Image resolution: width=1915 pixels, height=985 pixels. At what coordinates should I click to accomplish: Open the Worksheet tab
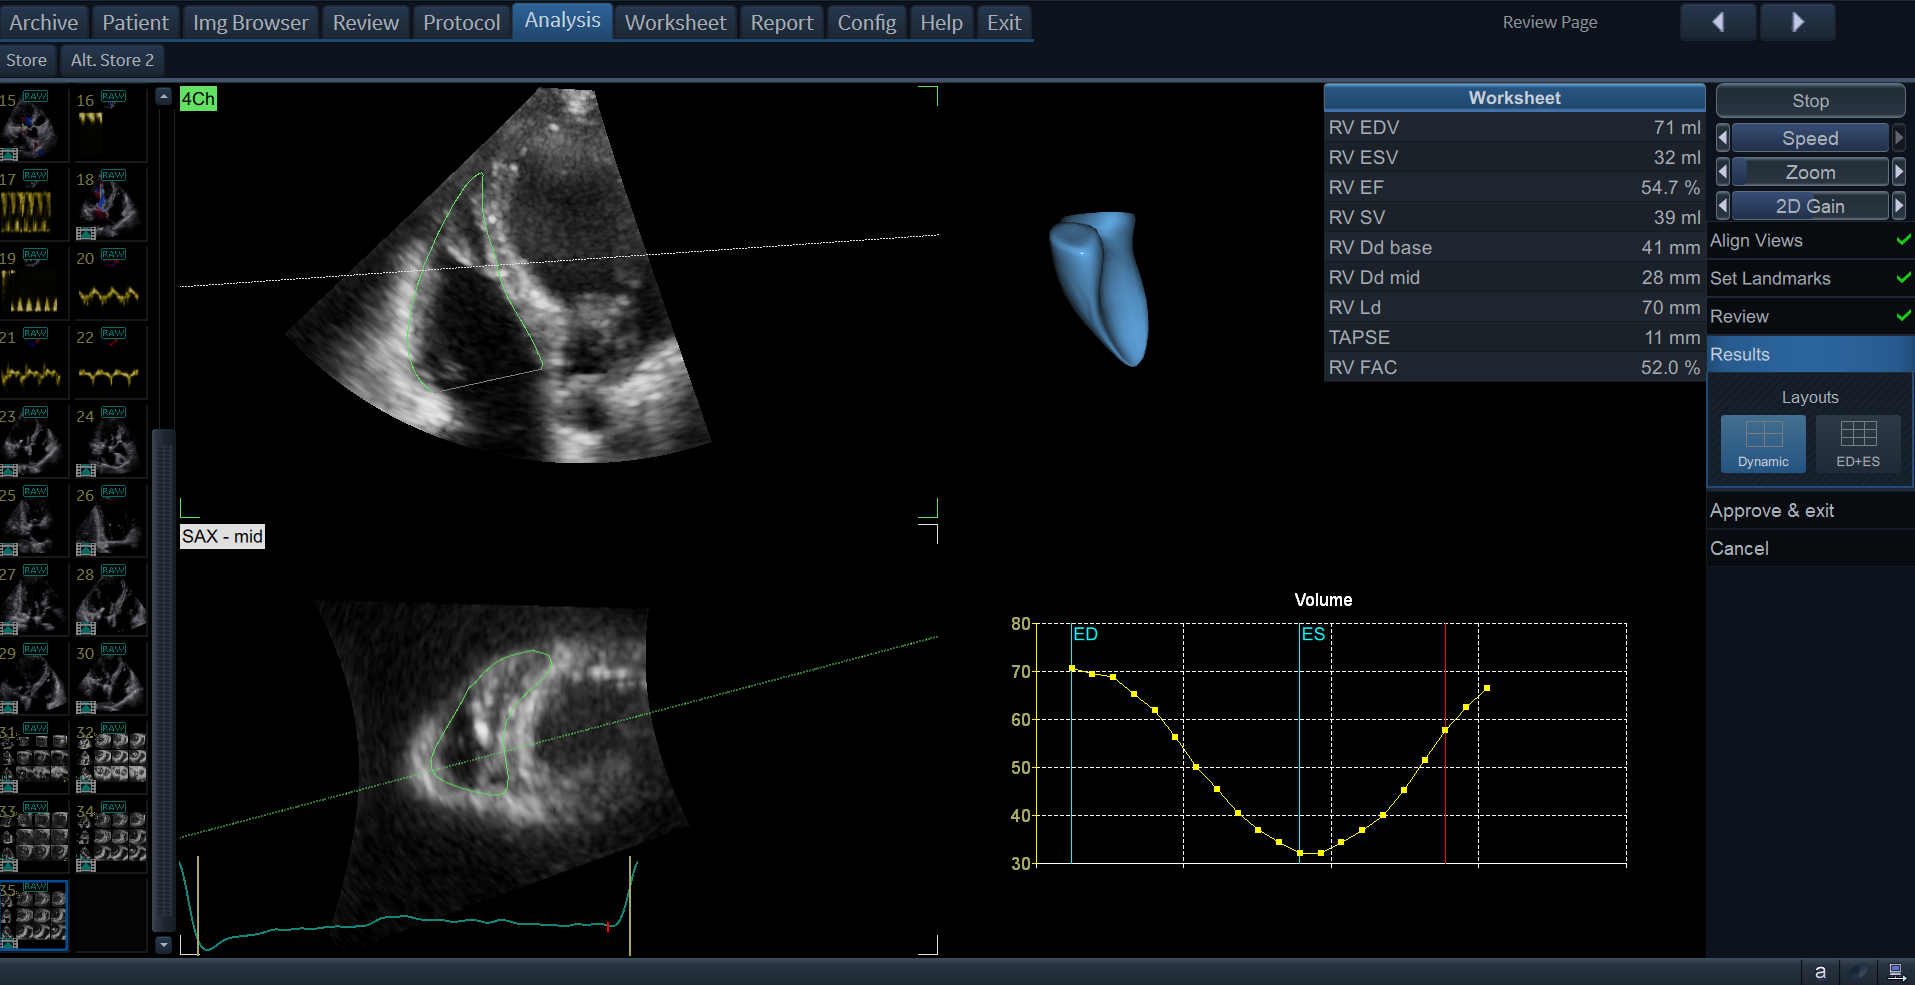coord(675,22)
